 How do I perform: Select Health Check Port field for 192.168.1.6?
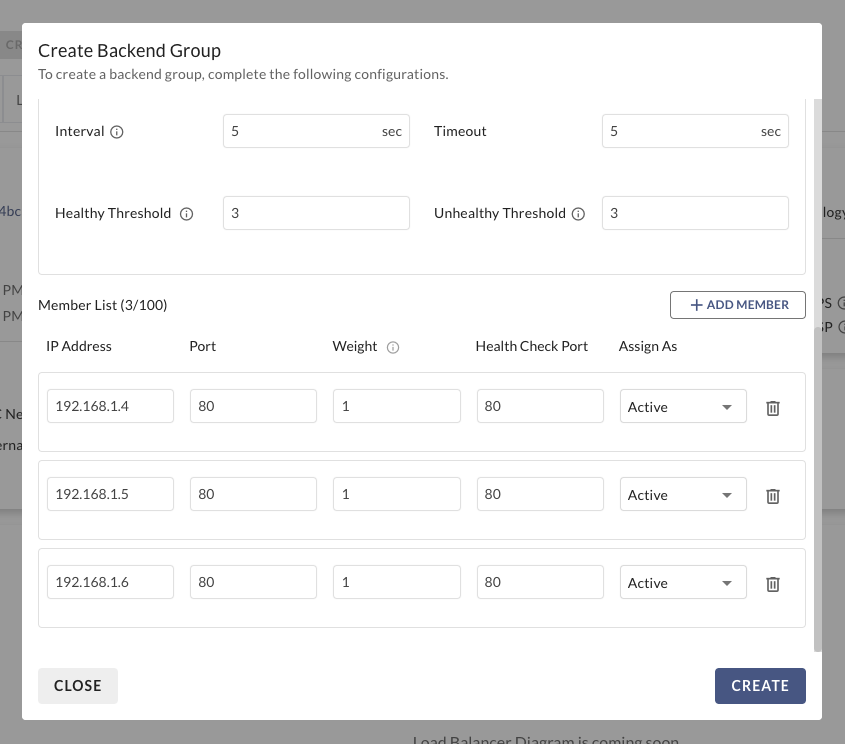point(540,583)
